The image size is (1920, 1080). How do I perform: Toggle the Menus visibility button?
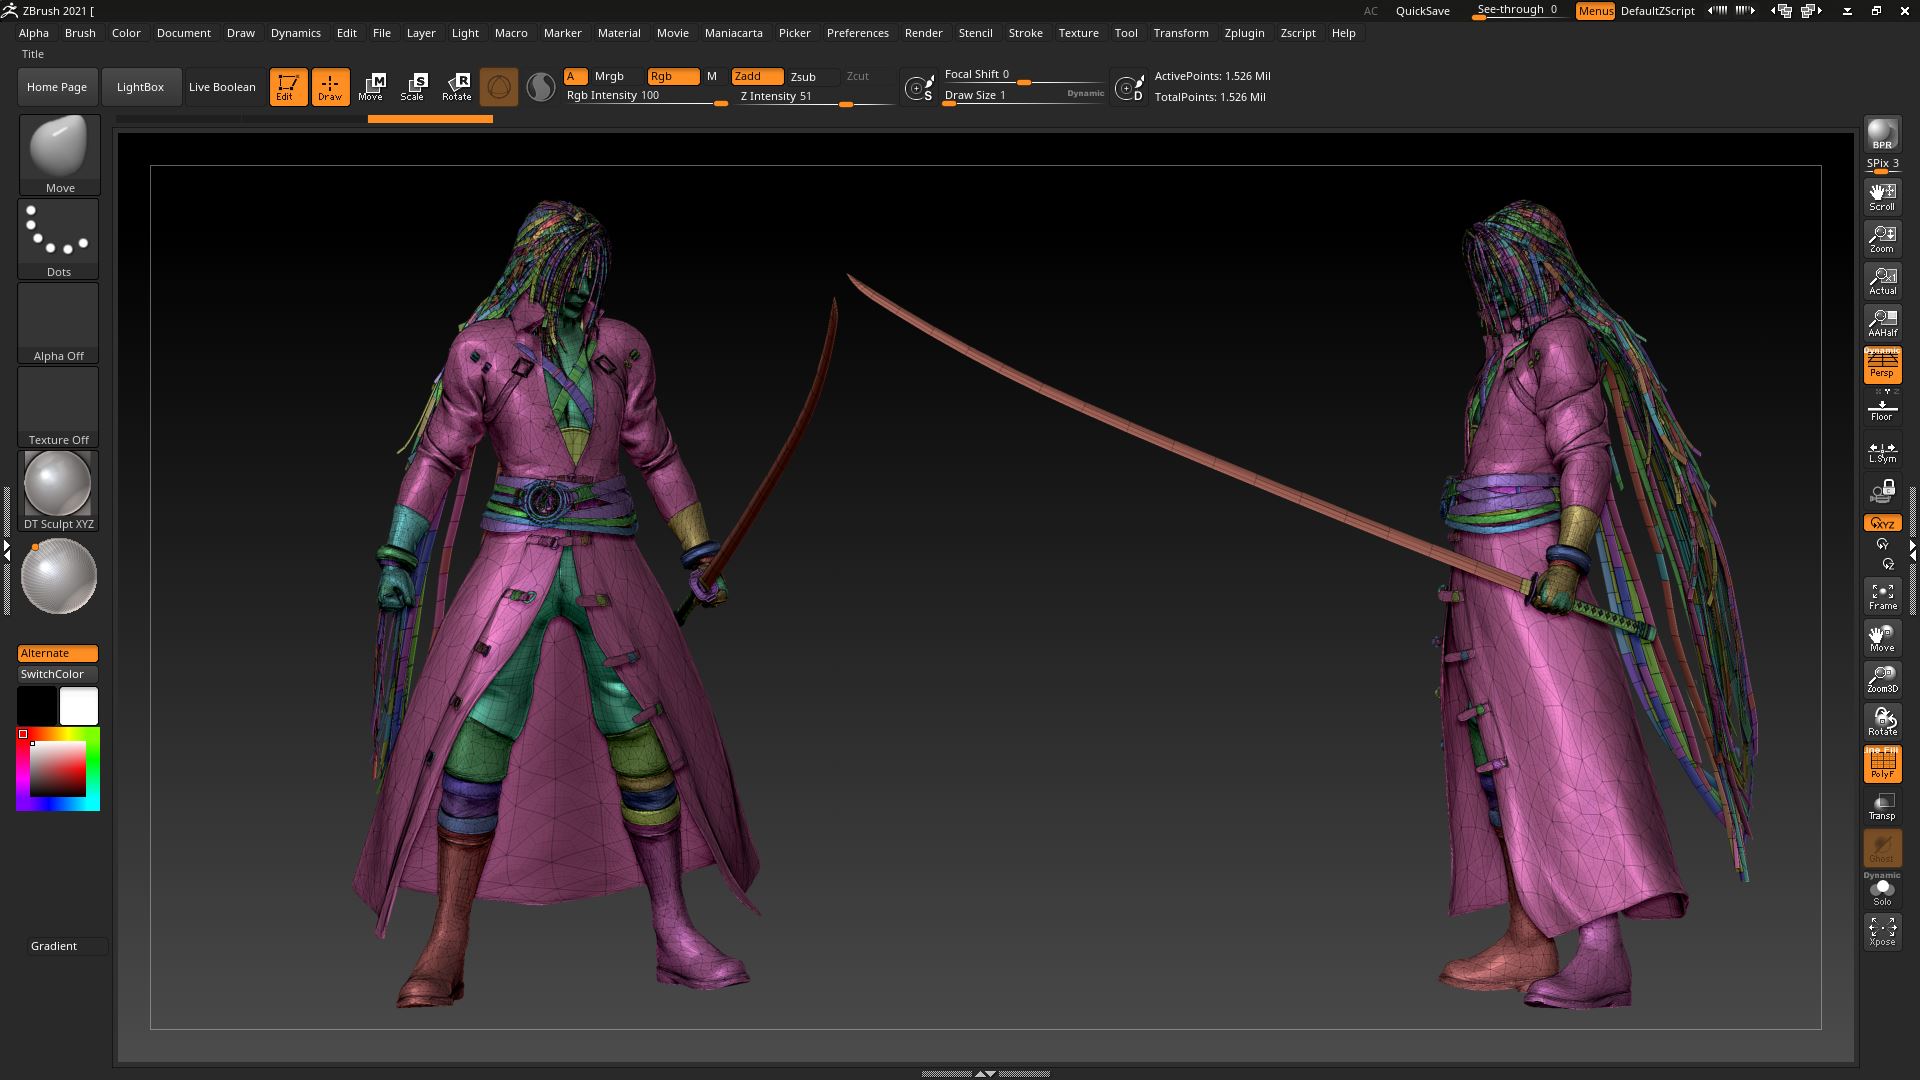(x=1595, y=11)
